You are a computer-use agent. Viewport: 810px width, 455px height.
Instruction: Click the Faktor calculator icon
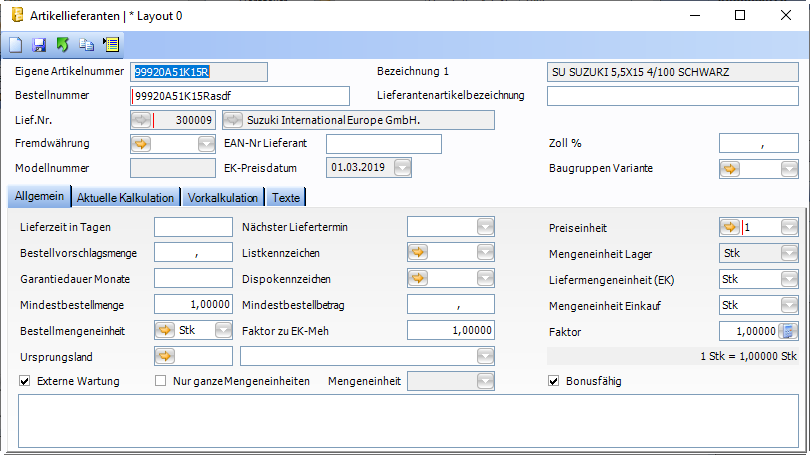(788, 331)
